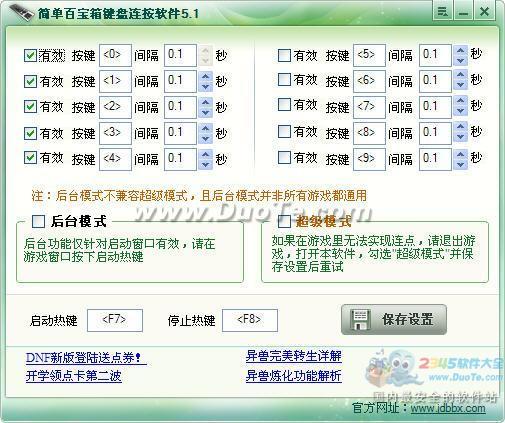Increase interval for key <7> using up arrow
This screenshot has height=423, width=505.
[461, 102]
